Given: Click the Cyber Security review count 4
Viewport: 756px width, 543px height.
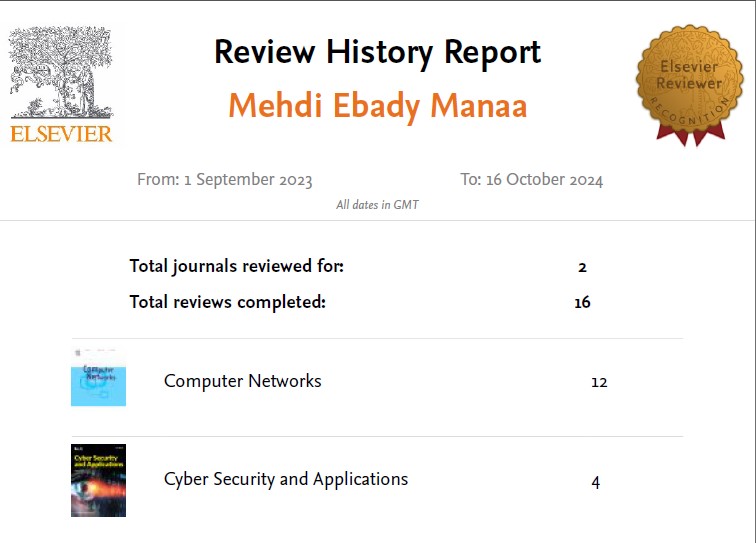Looking at the screenshot, I should [x=596, y=482].
